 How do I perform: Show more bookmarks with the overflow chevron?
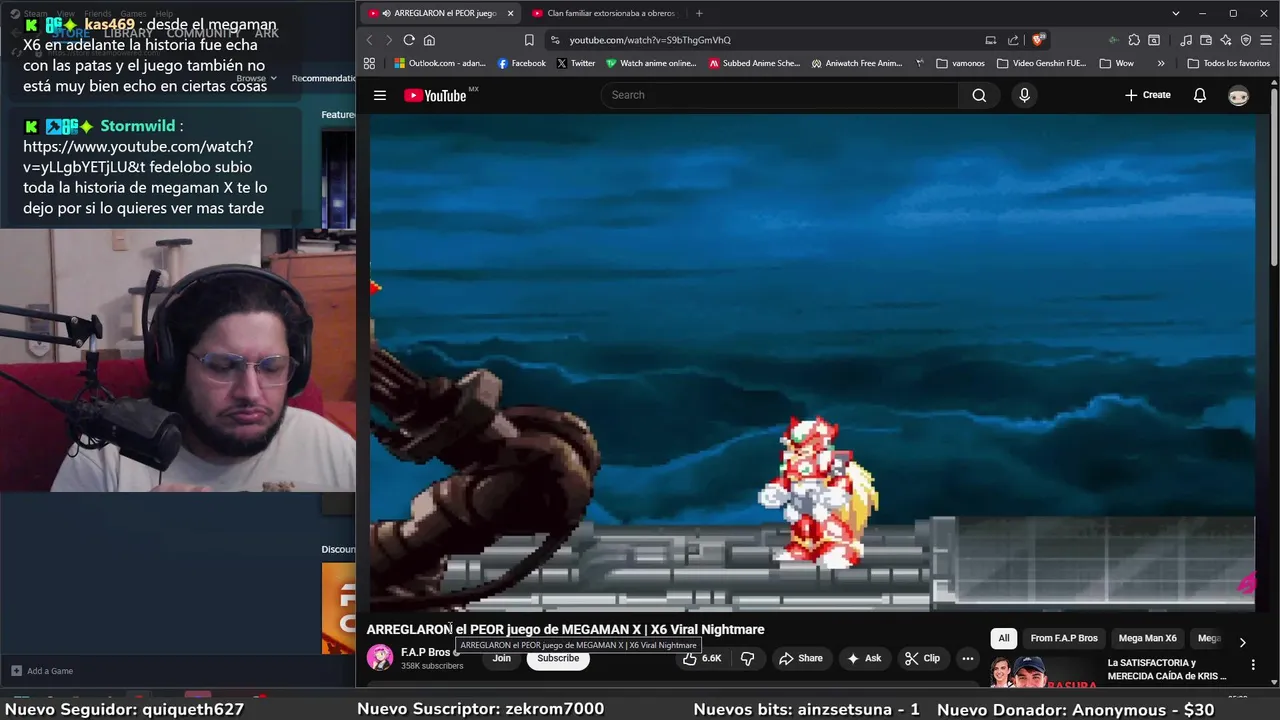pyautogui.click(x=1160, y=63)
